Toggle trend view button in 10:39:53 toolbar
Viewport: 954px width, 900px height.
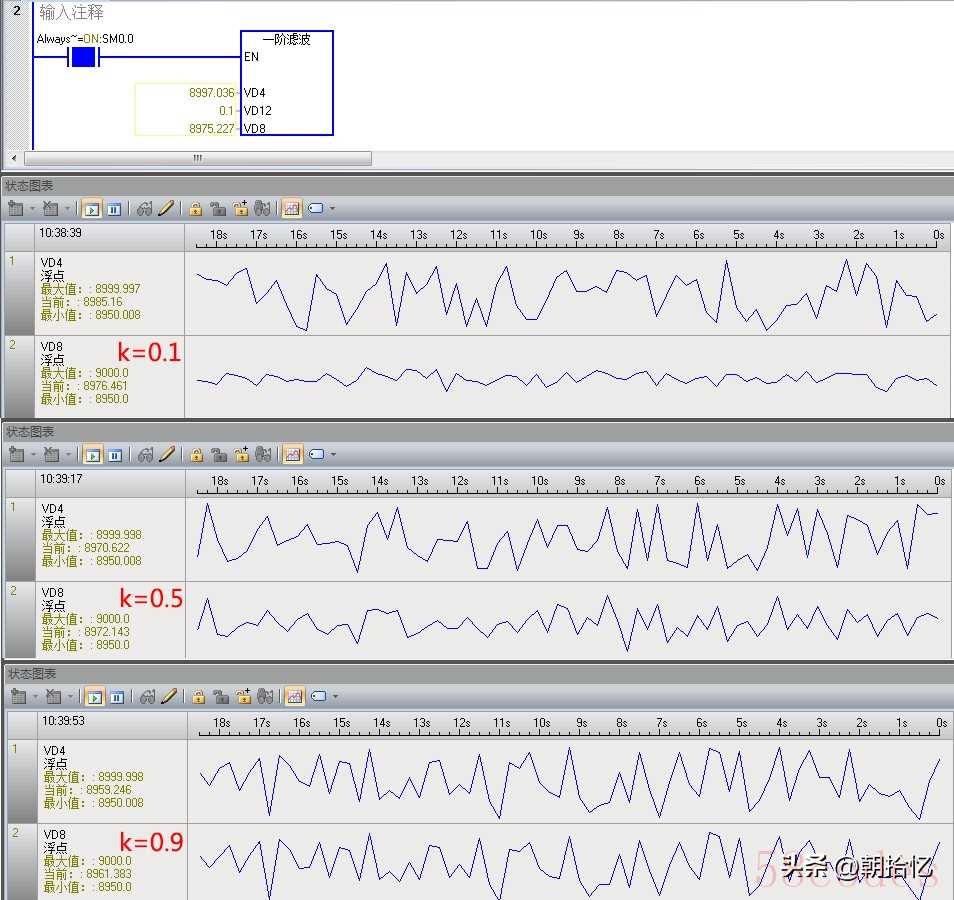click(294, 696)
